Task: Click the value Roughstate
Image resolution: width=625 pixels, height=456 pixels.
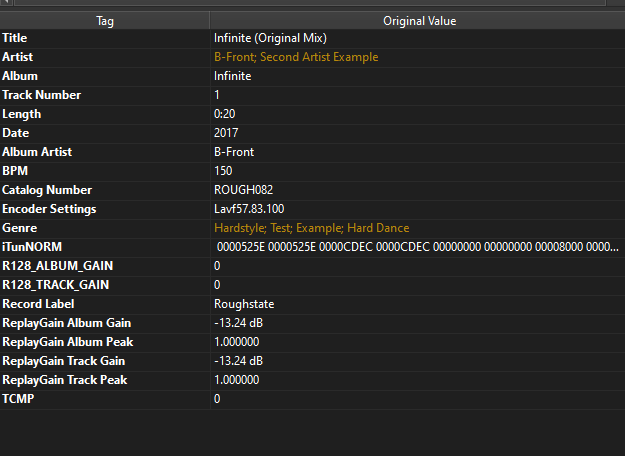Action: (x=244, y=304)
